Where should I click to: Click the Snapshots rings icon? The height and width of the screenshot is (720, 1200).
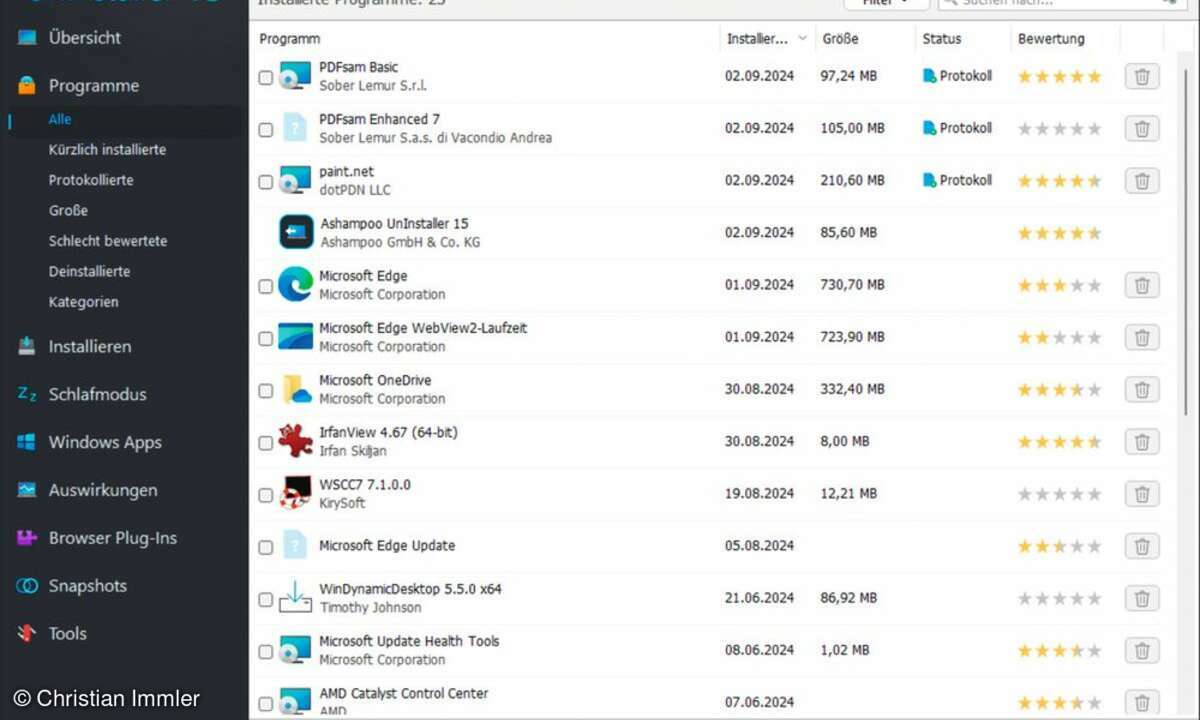[27, 586]
